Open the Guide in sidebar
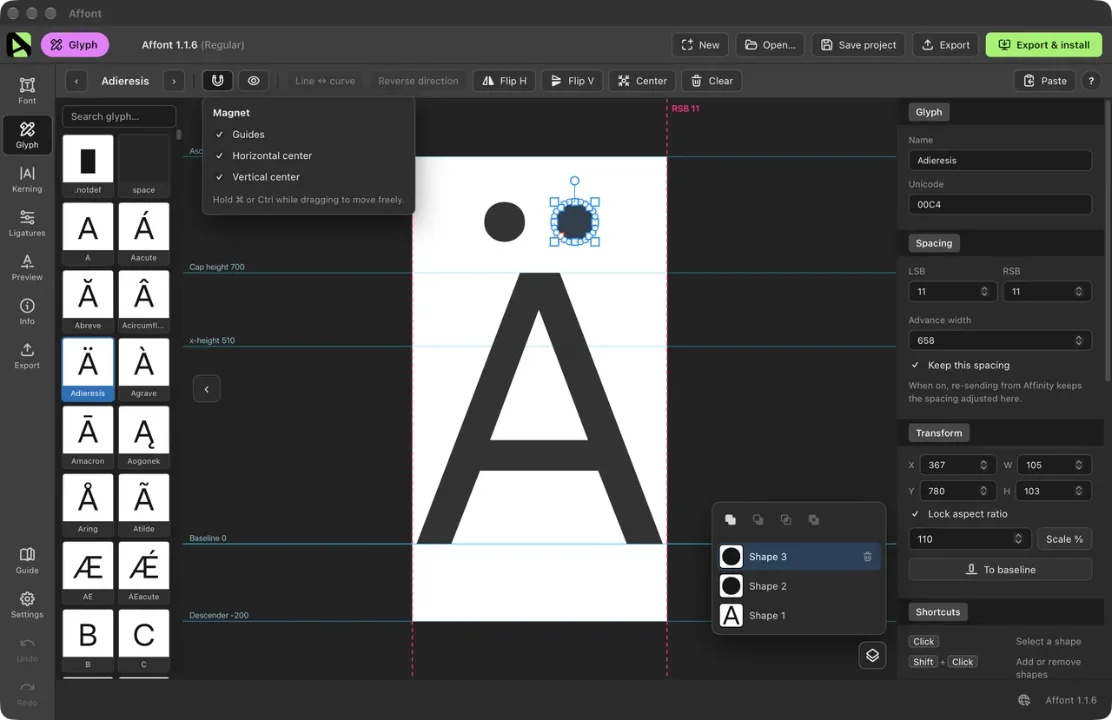Image resolution: width=1112 pixels, height=720 pixels. 27,560
